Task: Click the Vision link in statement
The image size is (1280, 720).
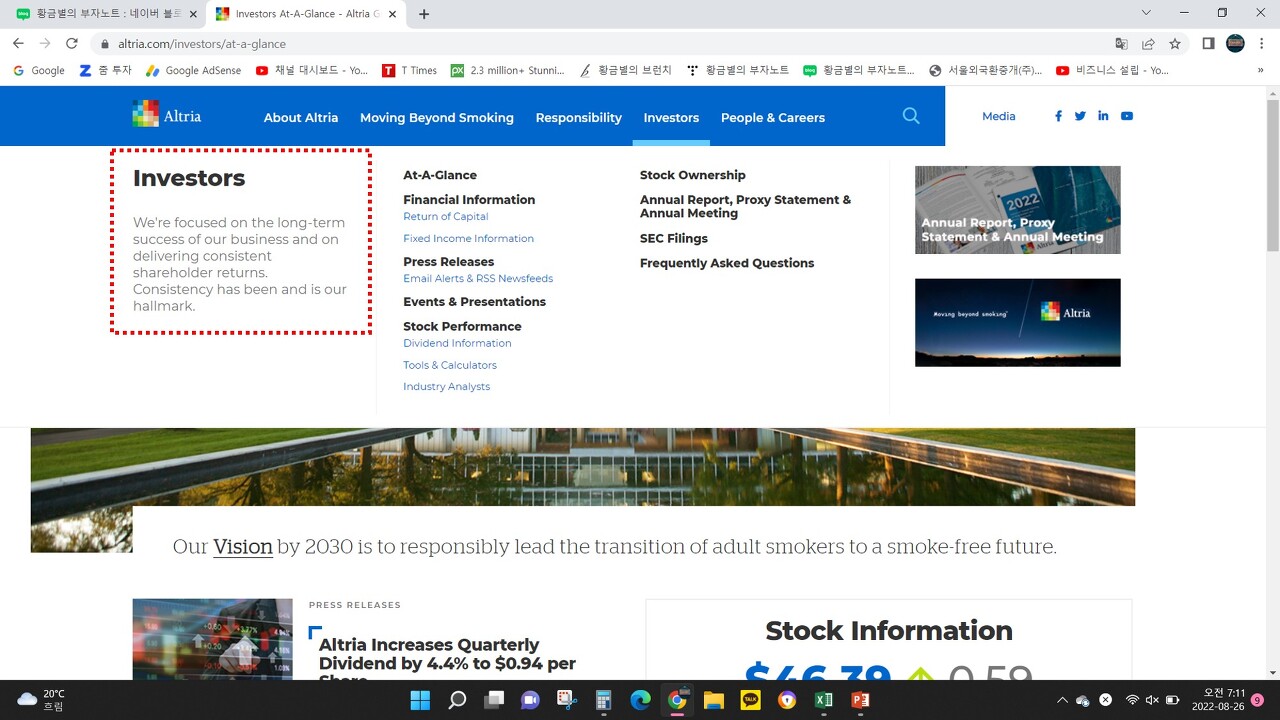Action: point(243,547)
